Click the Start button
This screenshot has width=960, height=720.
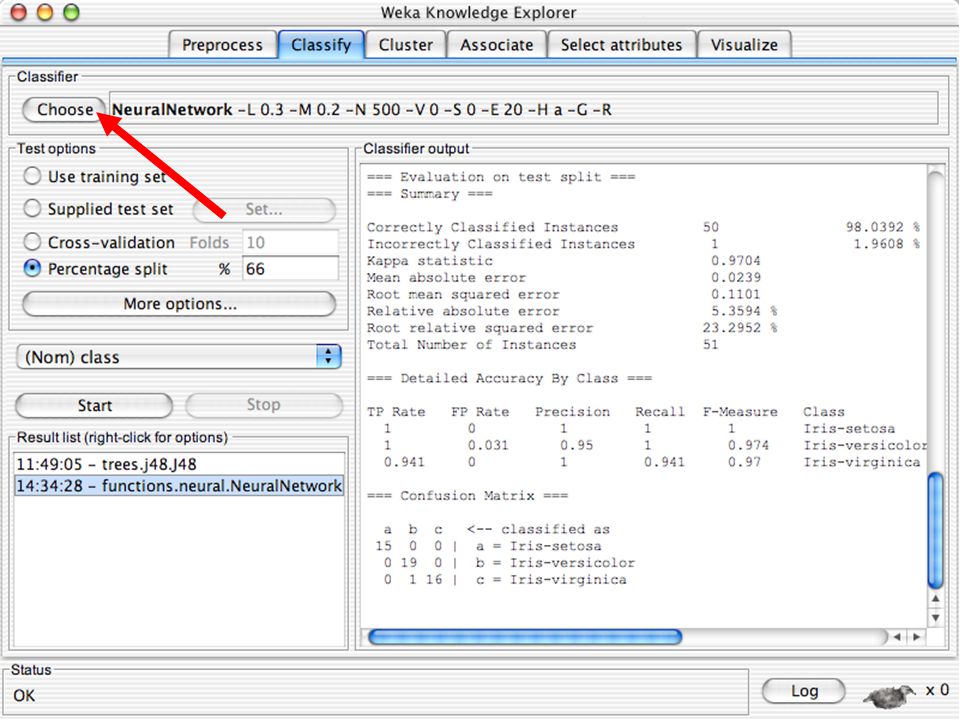[x=94, y=405]
